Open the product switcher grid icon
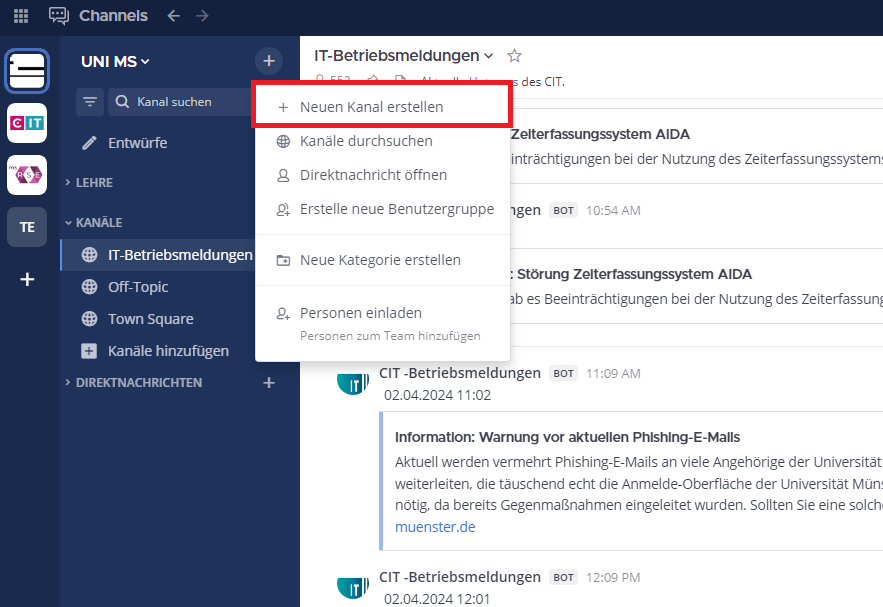 point(21,16)
